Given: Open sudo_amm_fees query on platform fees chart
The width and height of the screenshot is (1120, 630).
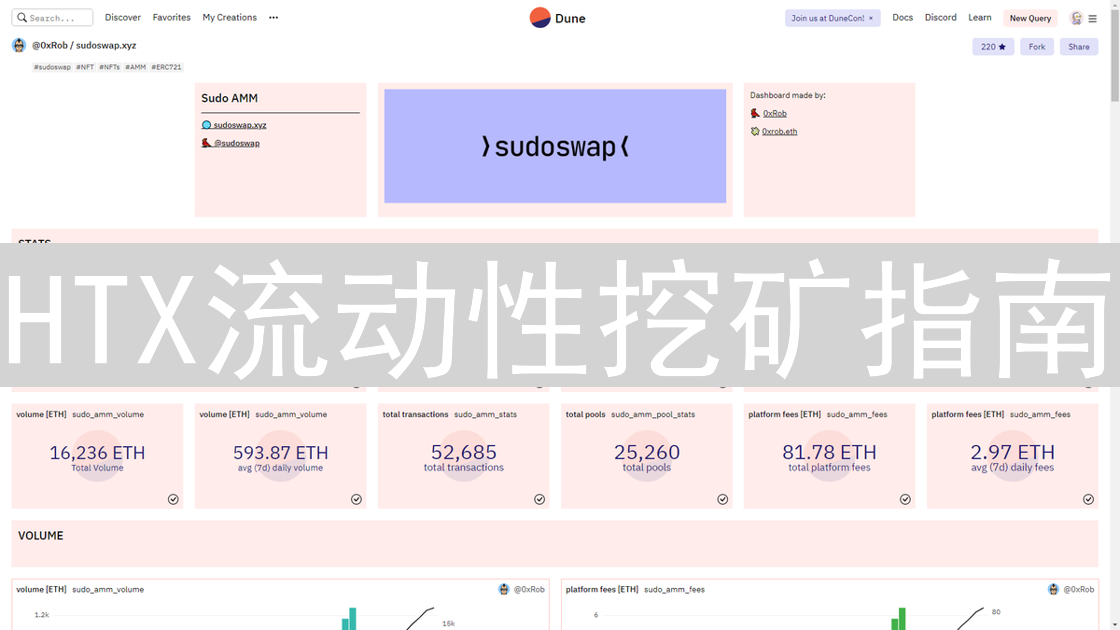Looking at the screenshot, I should [x=674, y=589].
